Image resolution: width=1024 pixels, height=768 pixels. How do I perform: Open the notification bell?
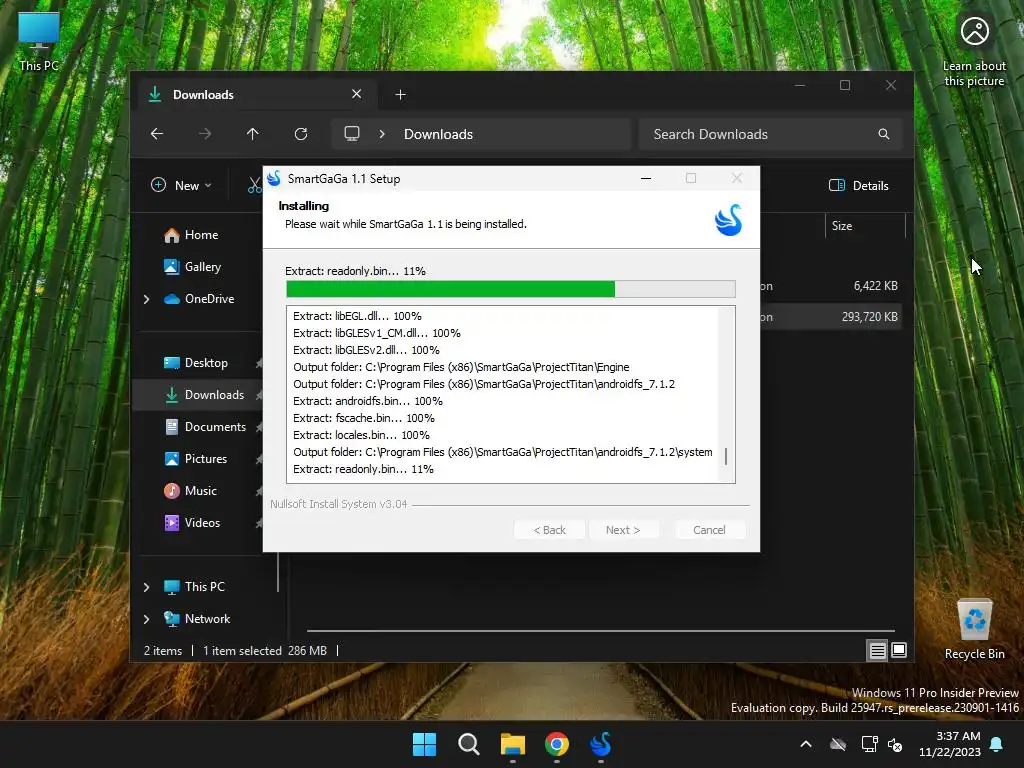coord(997,744)
